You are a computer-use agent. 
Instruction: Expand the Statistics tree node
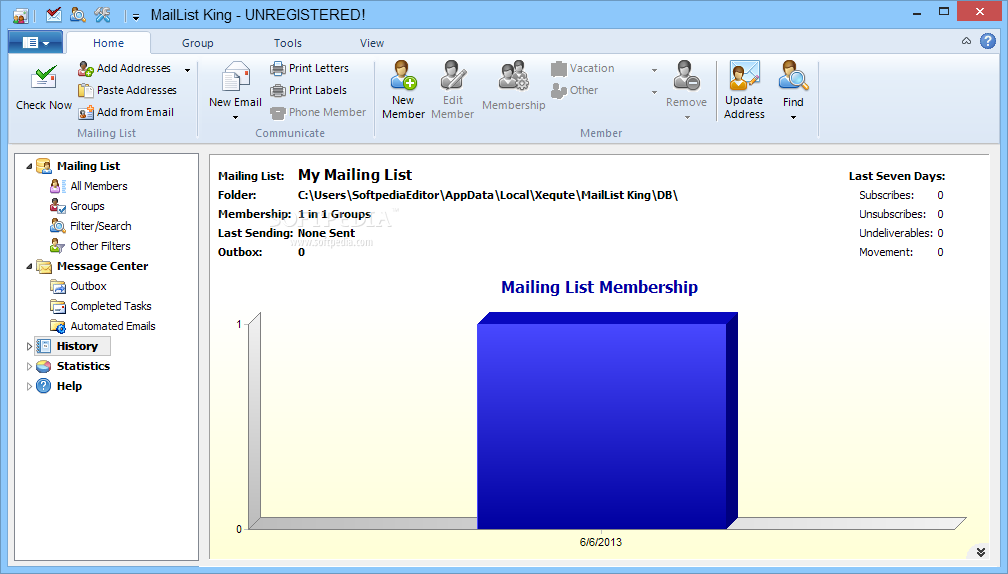tap(29, 366)
